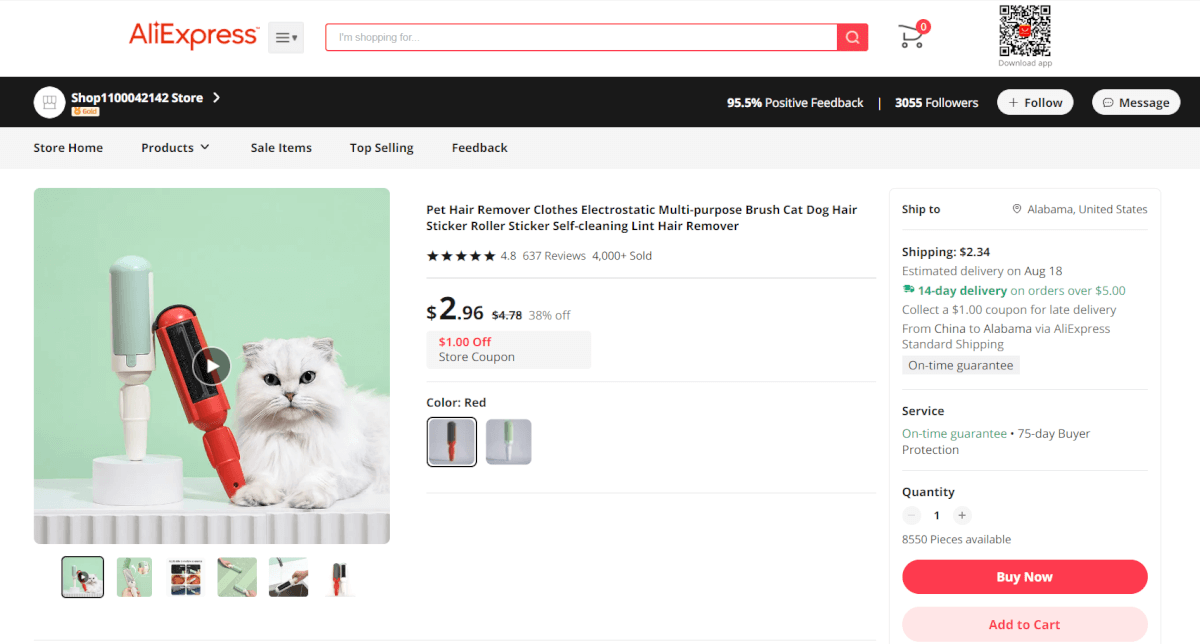Increase quantity with plus button
Image resolution: width=1200 pixels, height=644 pixels.
pyautogui.click(x=962, y=516)
